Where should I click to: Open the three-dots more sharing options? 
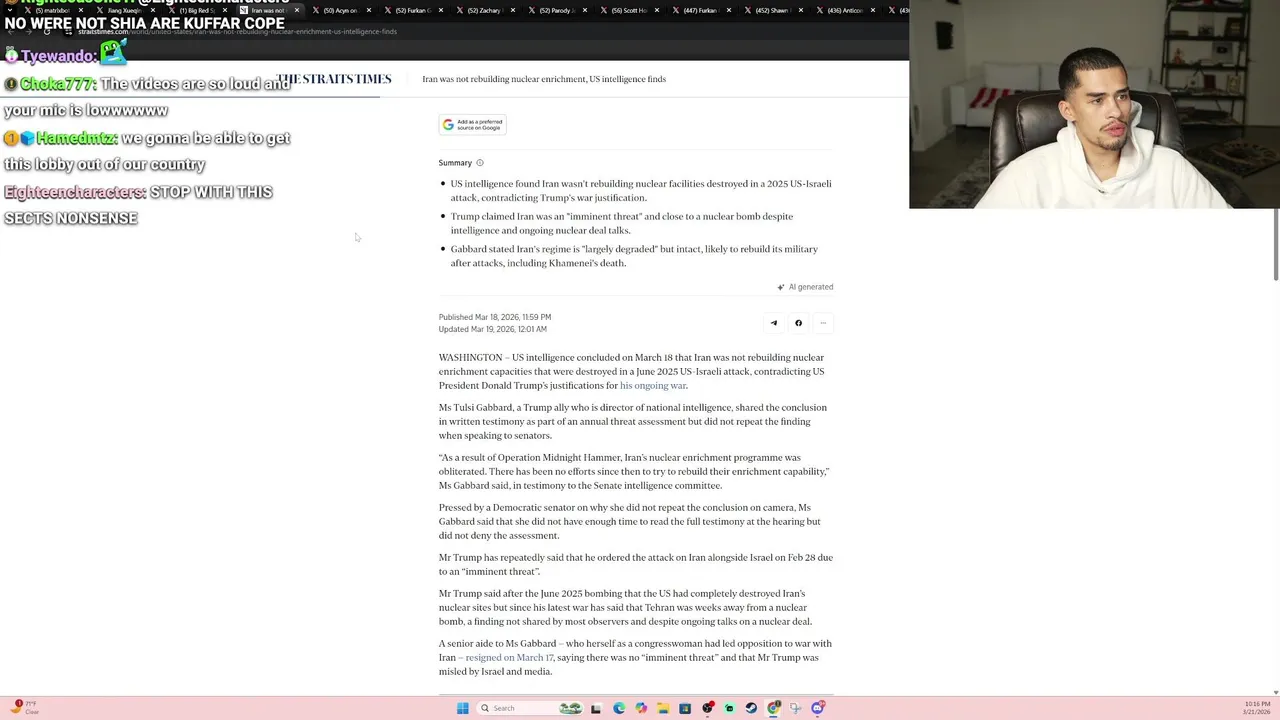823,323
